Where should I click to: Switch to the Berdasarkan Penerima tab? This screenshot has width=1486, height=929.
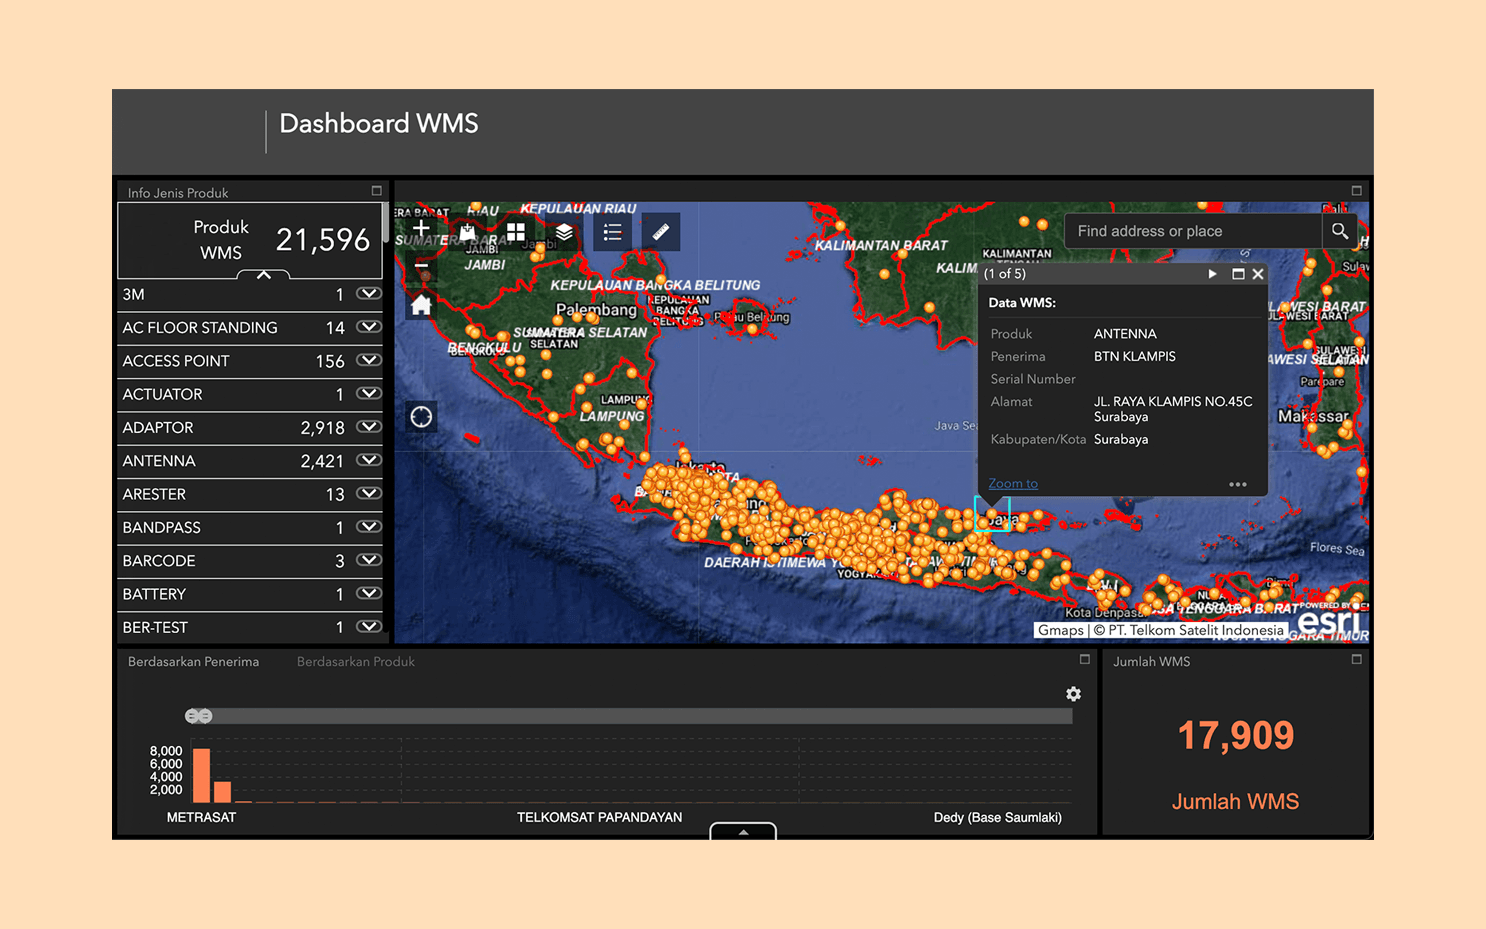click(x=193, y=662)
